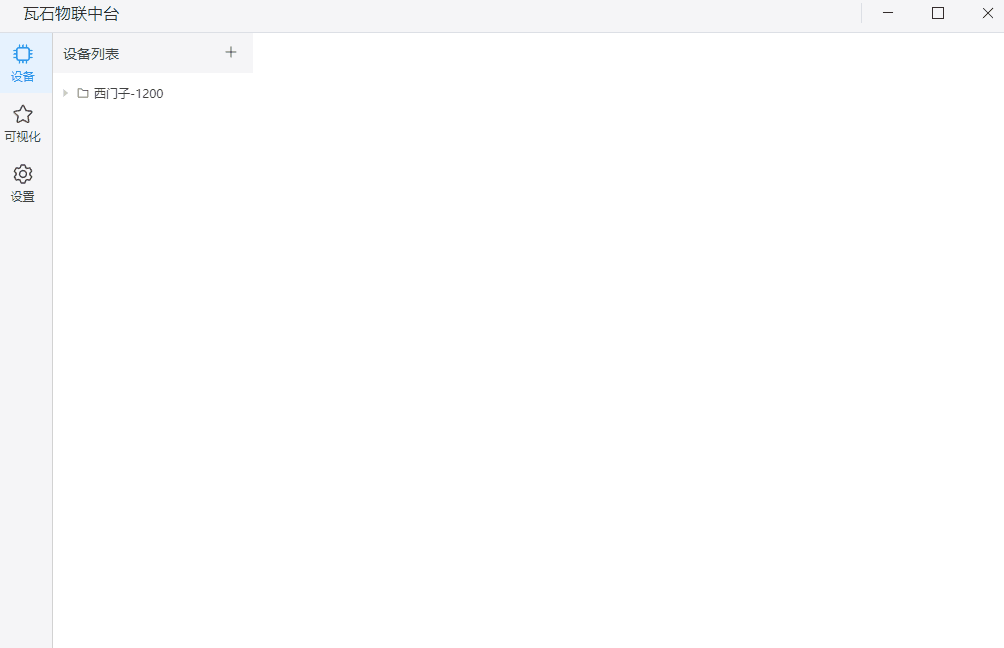
Task: Add a device with the plus icon
Action: (x=231, y=53)
